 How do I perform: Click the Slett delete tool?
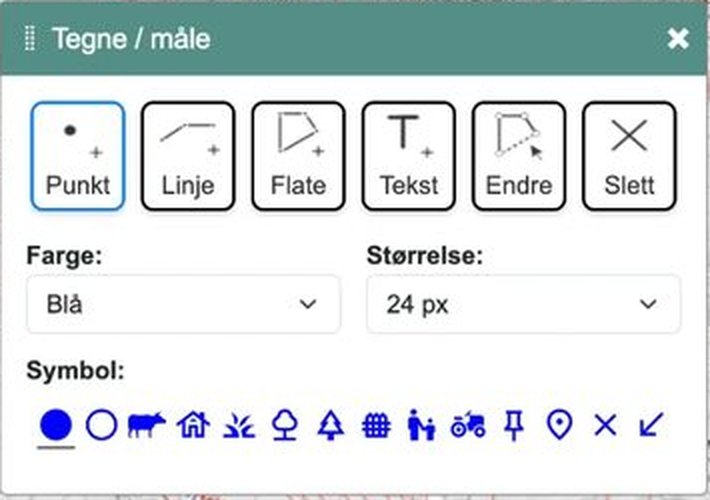[629, 156]
